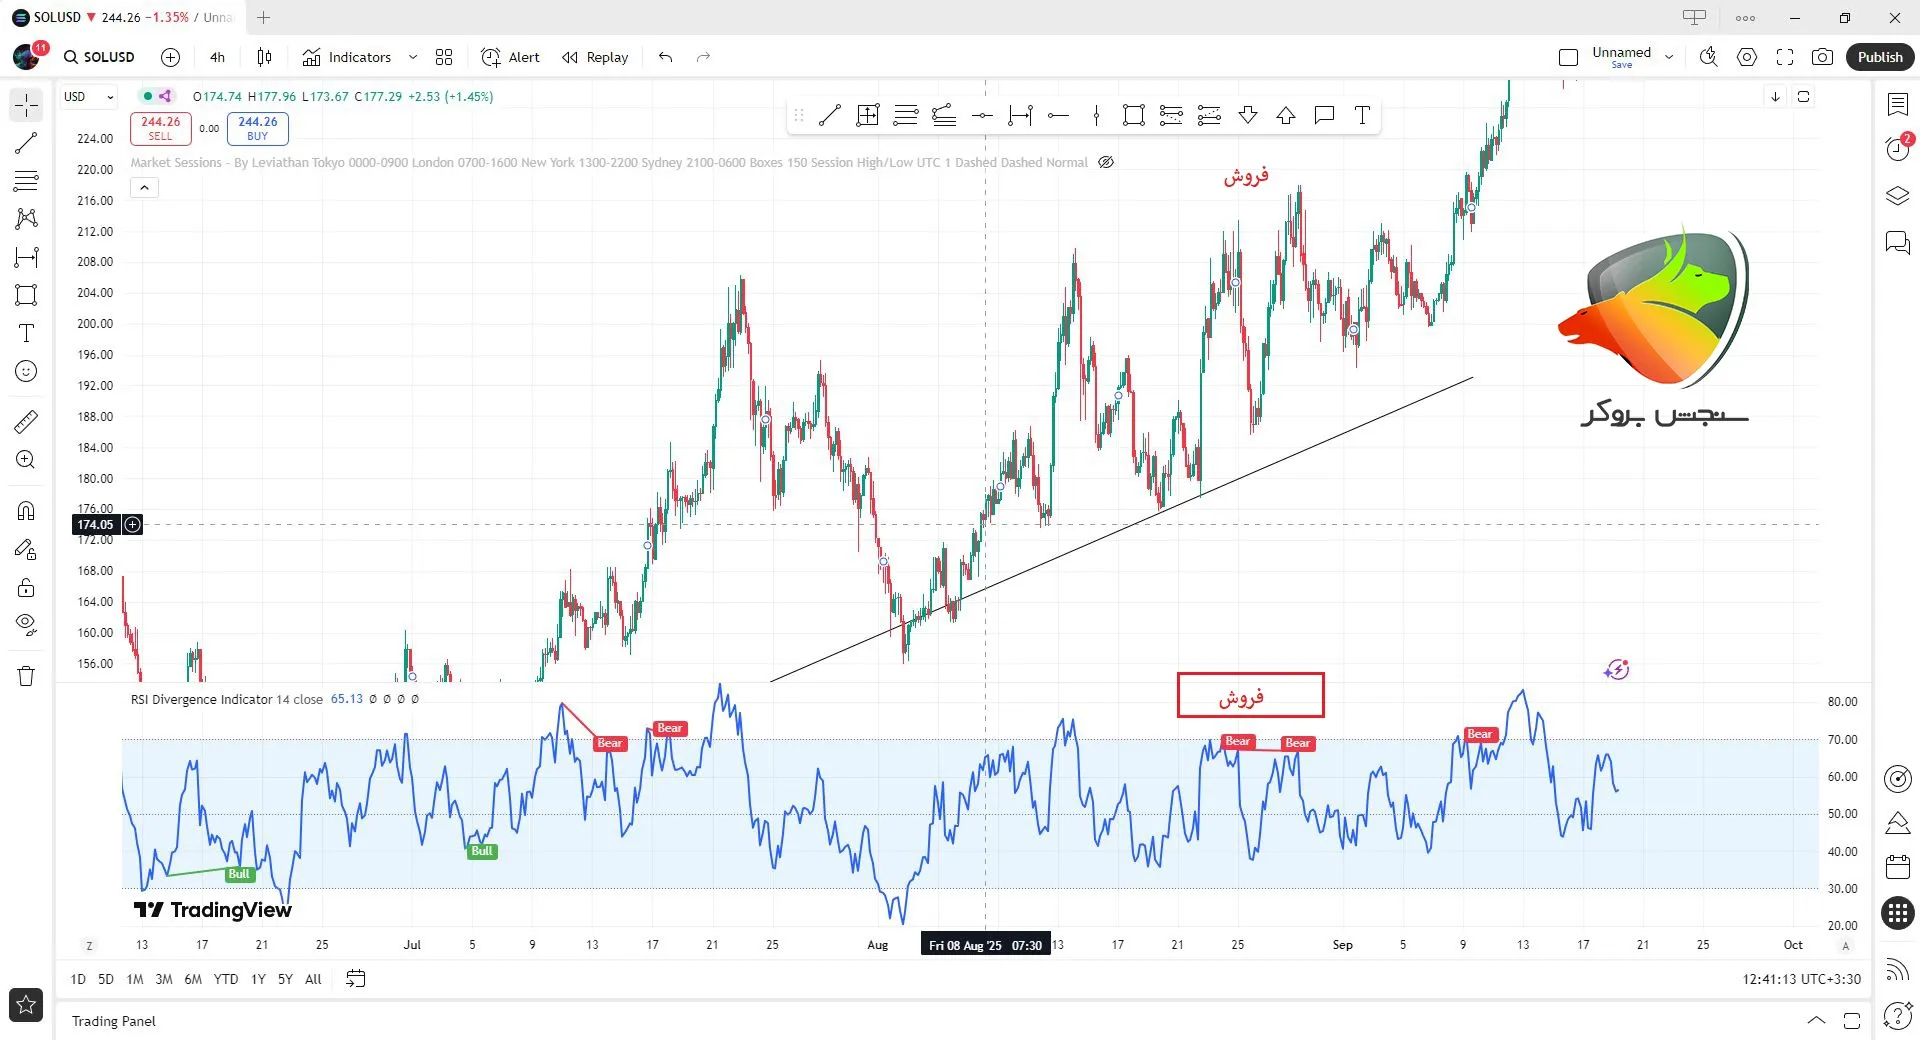Select the 1M time range tab
Viewport: 1920px width, 1040px height.
[x=134, y=979]
